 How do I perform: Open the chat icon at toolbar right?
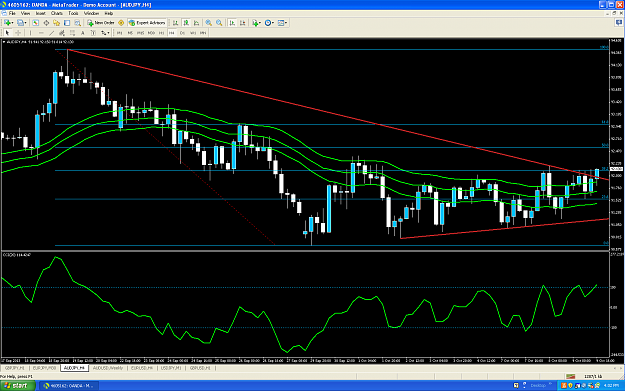pos(619,23)
